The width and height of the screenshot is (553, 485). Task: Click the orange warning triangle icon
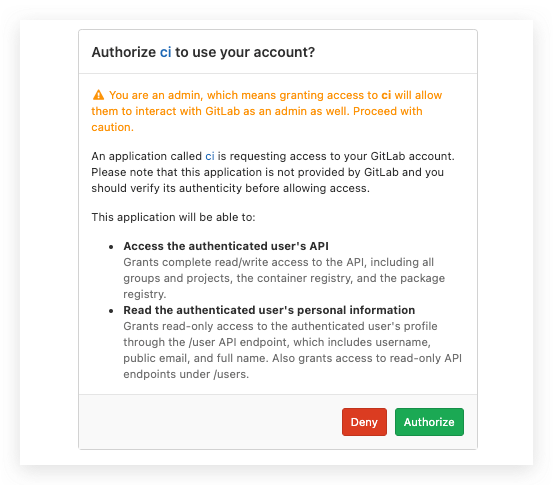[98, 95]
